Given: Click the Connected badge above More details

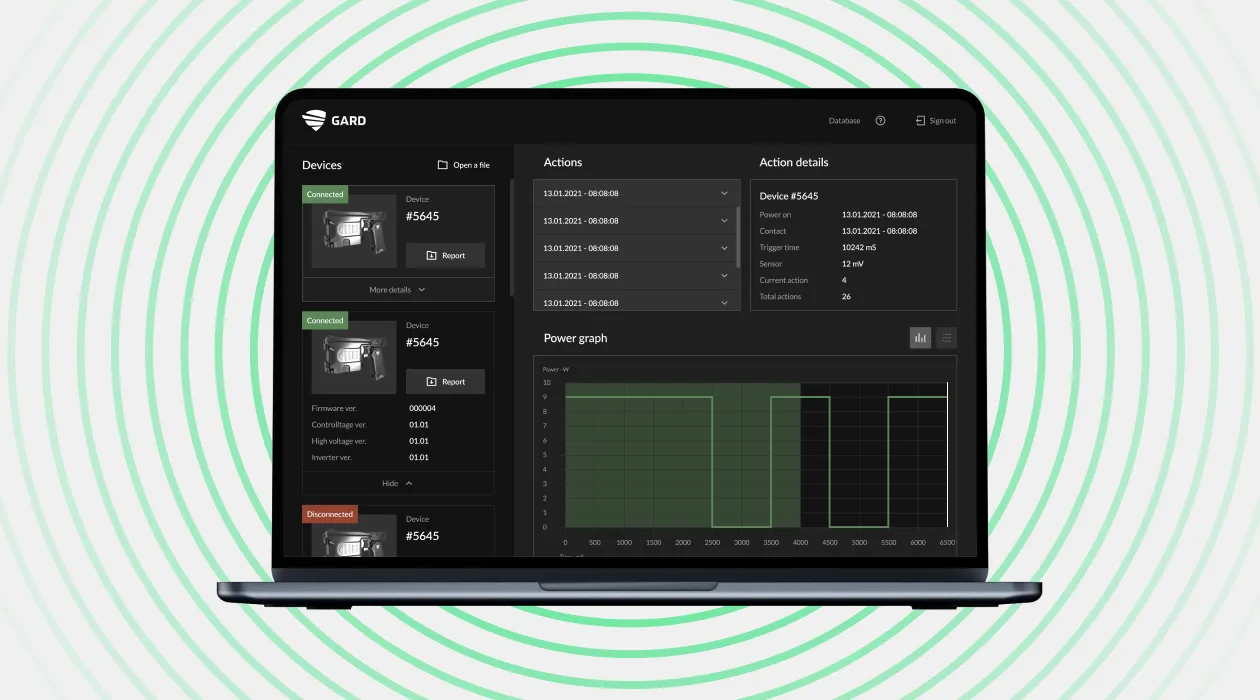Looking at the screenshot, I should click(x=325, y=194).
